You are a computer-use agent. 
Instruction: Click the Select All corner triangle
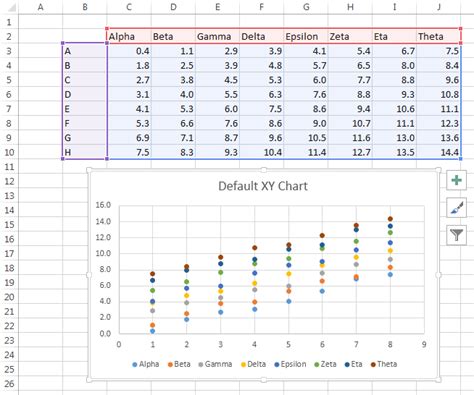pos(11,7)
